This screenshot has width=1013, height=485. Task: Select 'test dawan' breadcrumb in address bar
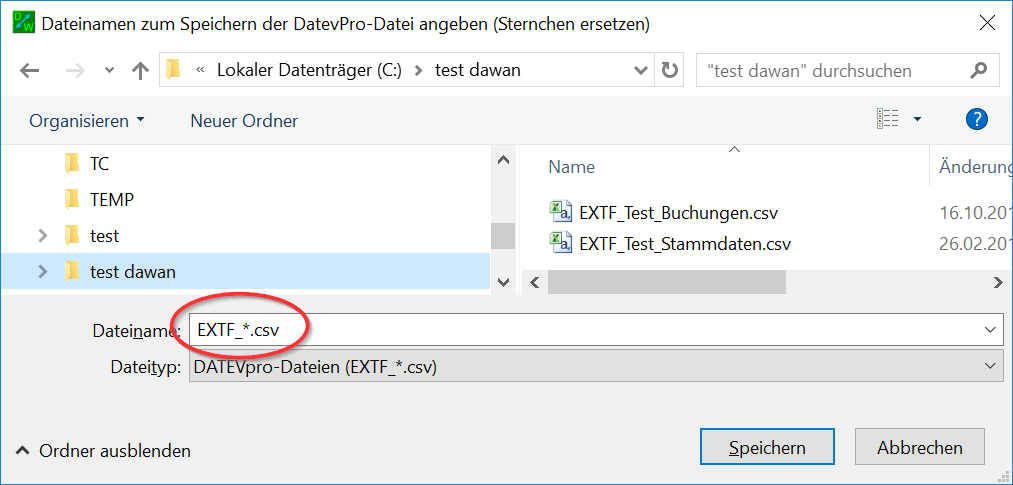[x=477, y=70]
